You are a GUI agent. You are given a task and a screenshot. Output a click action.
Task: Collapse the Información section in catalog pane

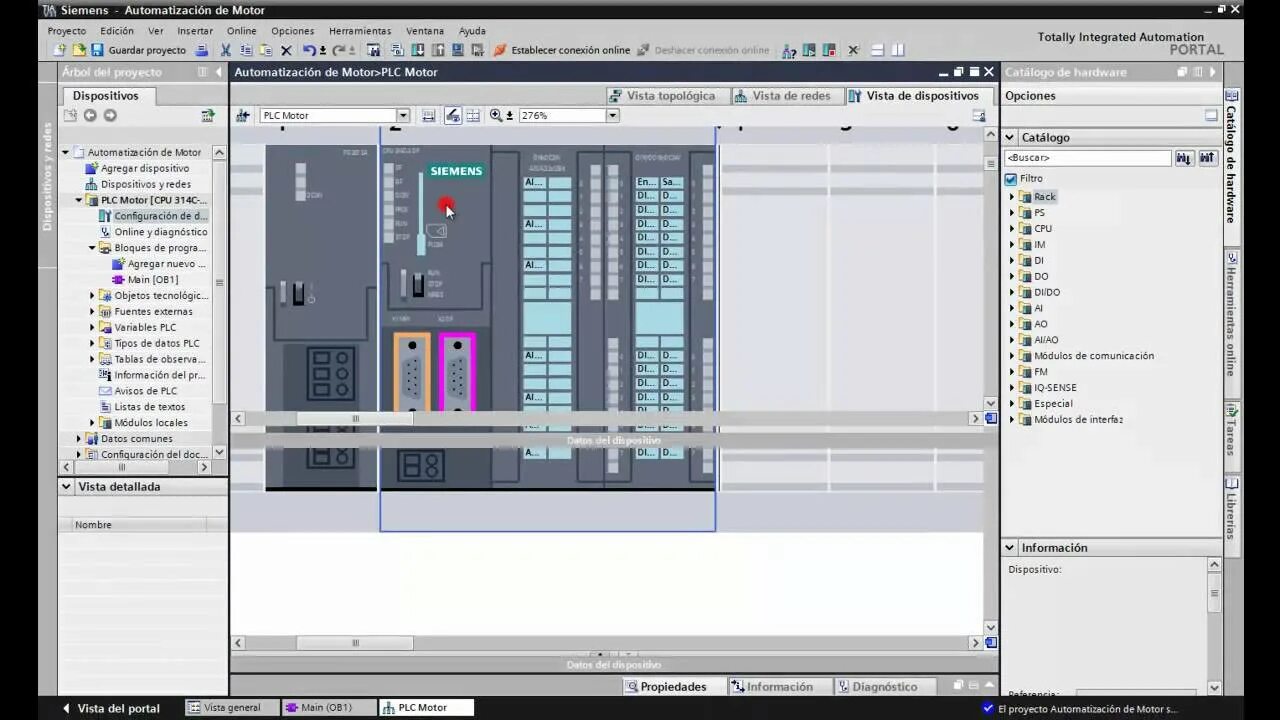[1010, 548]
